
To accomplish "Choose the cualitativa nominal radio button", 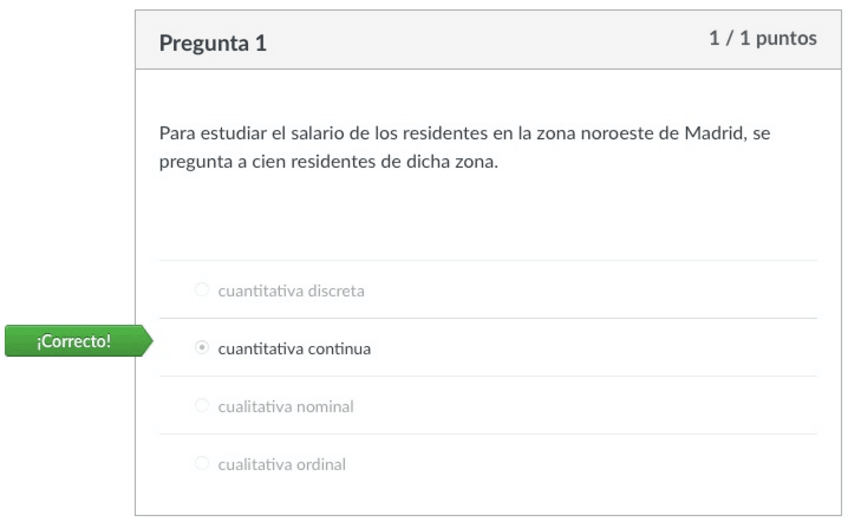I will coord(201,406).
